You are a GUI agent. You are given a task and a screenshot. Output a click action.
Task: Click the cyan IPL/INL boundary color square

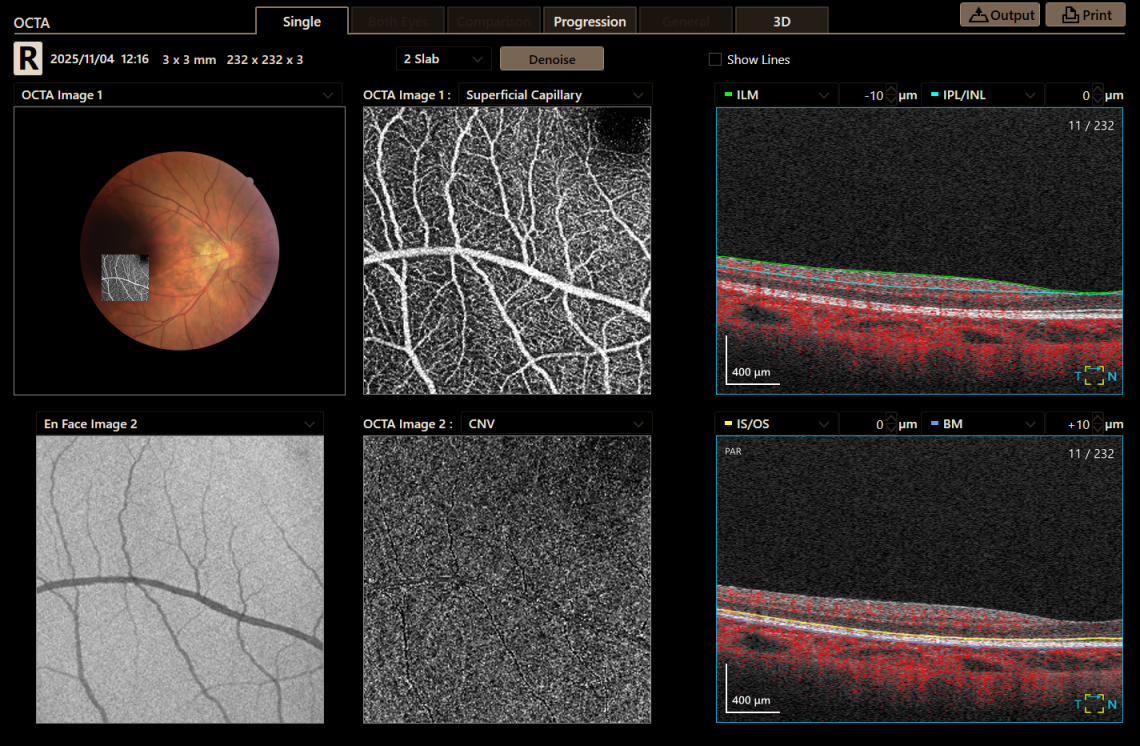tap(934, 94)
